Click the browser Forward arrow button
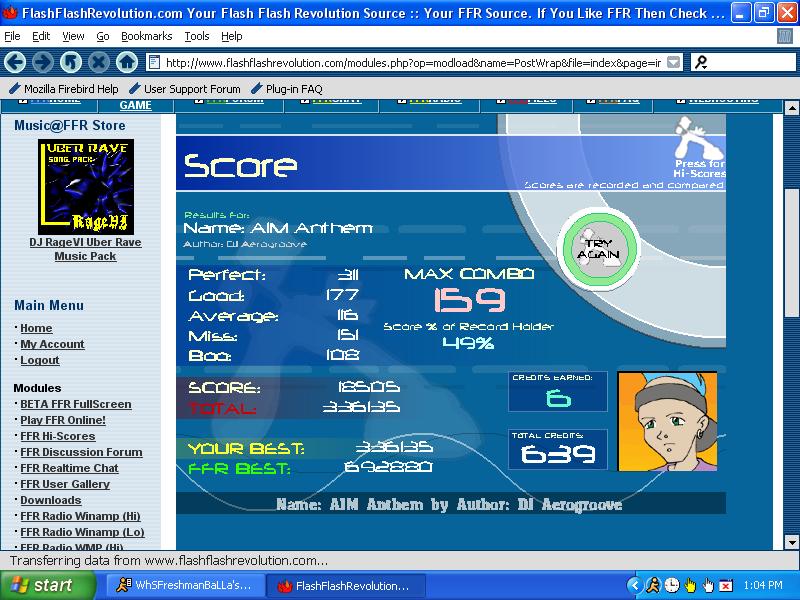800x600 pixels. (x=43, y=63)
